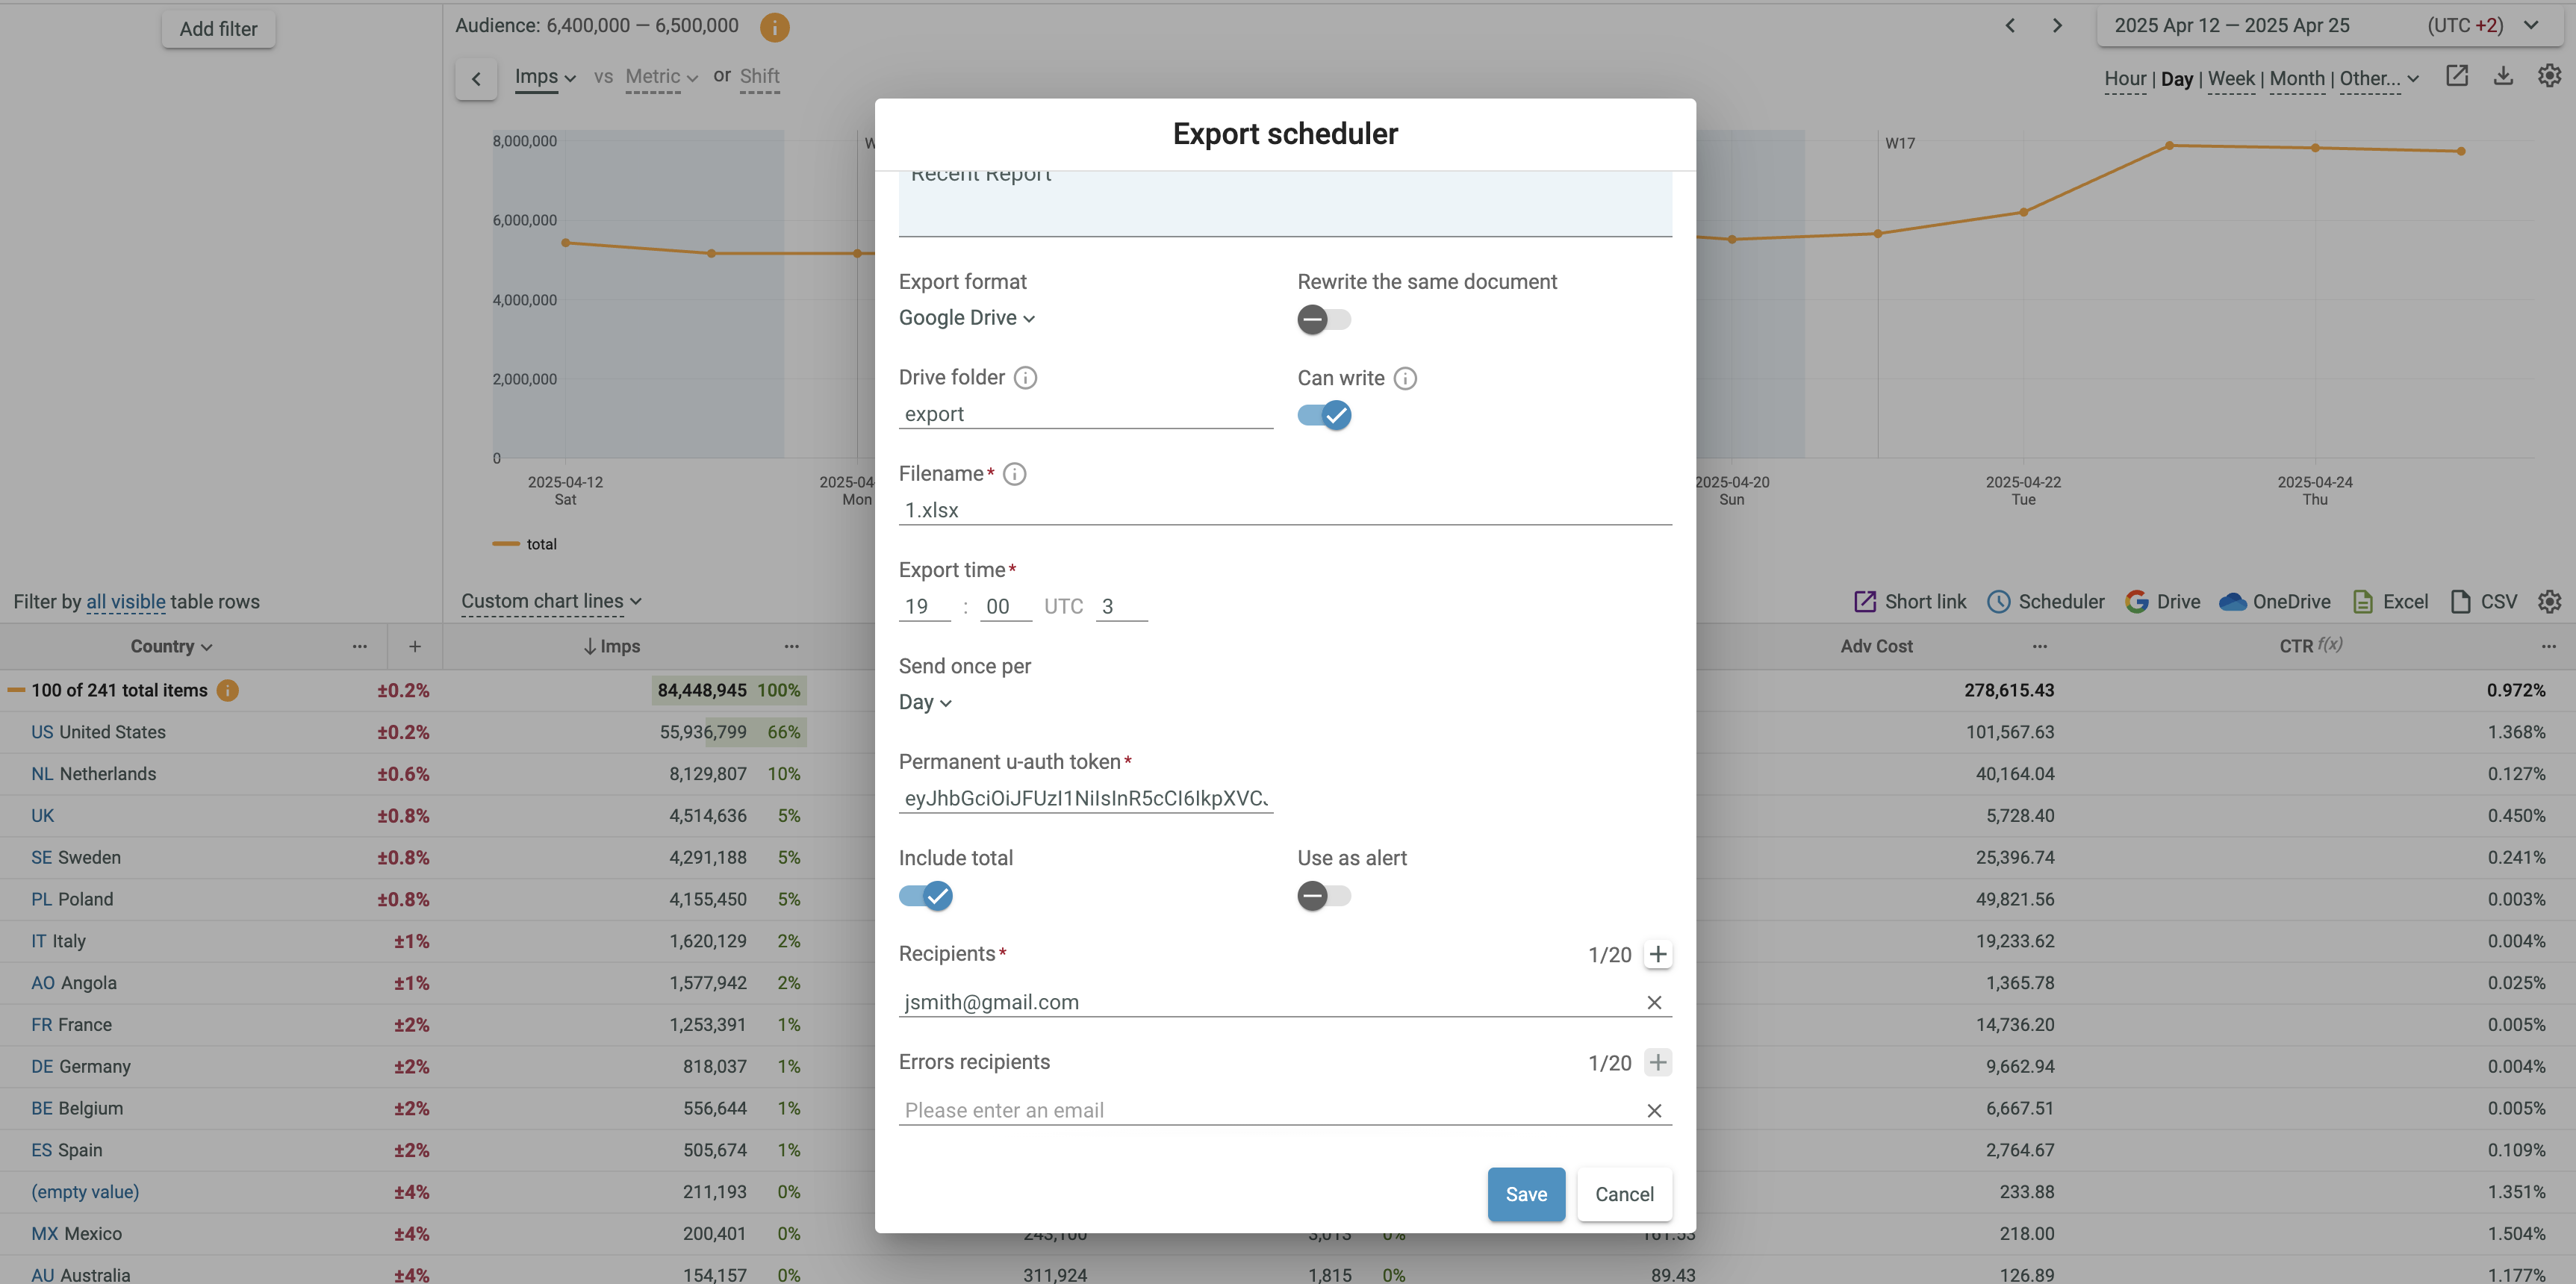Switch chart granularity to Week
This screenshot has width=2576, height=1284.
(x=2230, y=79)
